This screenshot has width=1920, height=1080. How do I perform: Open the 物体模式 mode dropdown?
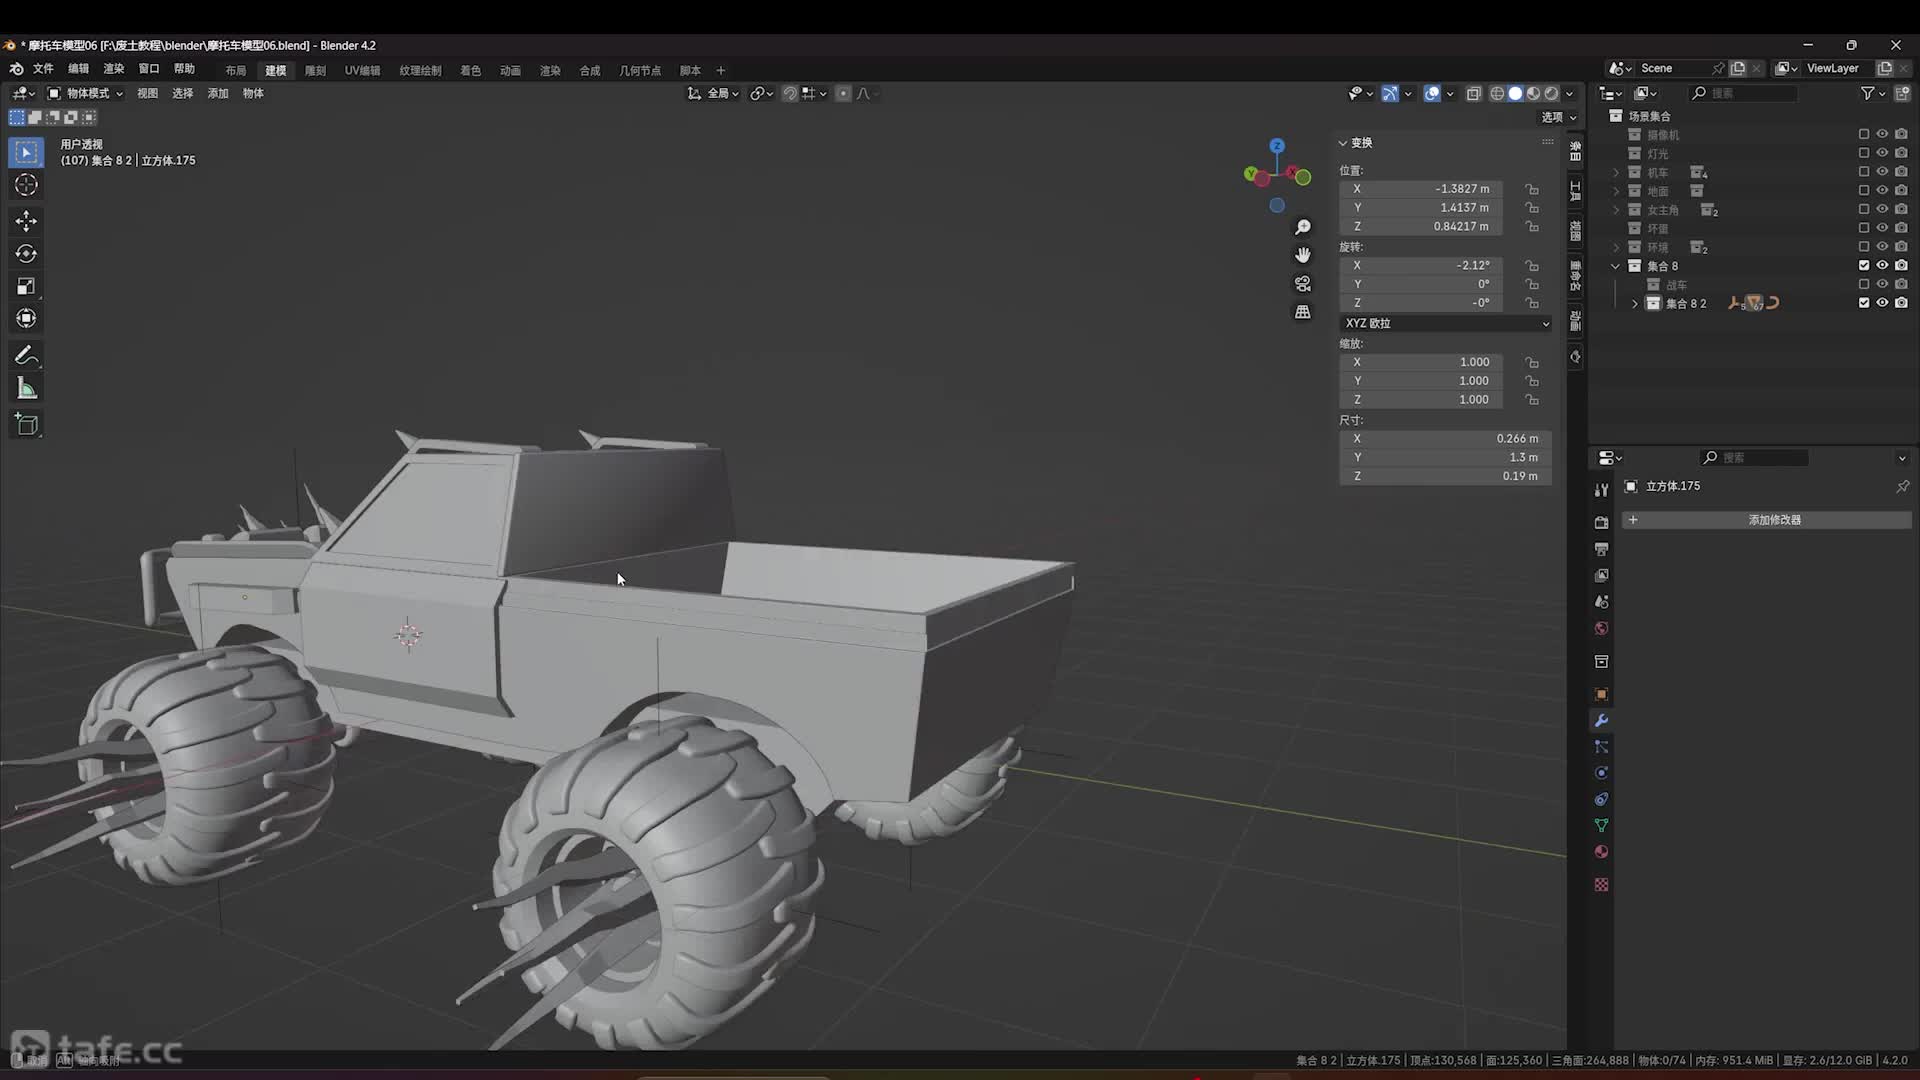click(86, 93)
